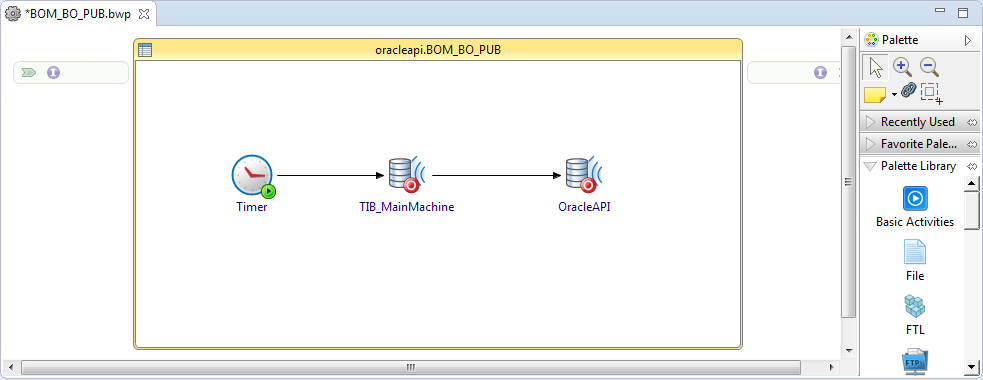
Task: Pin the Favorite Palettes drawer open
Action: pos(972,144)
